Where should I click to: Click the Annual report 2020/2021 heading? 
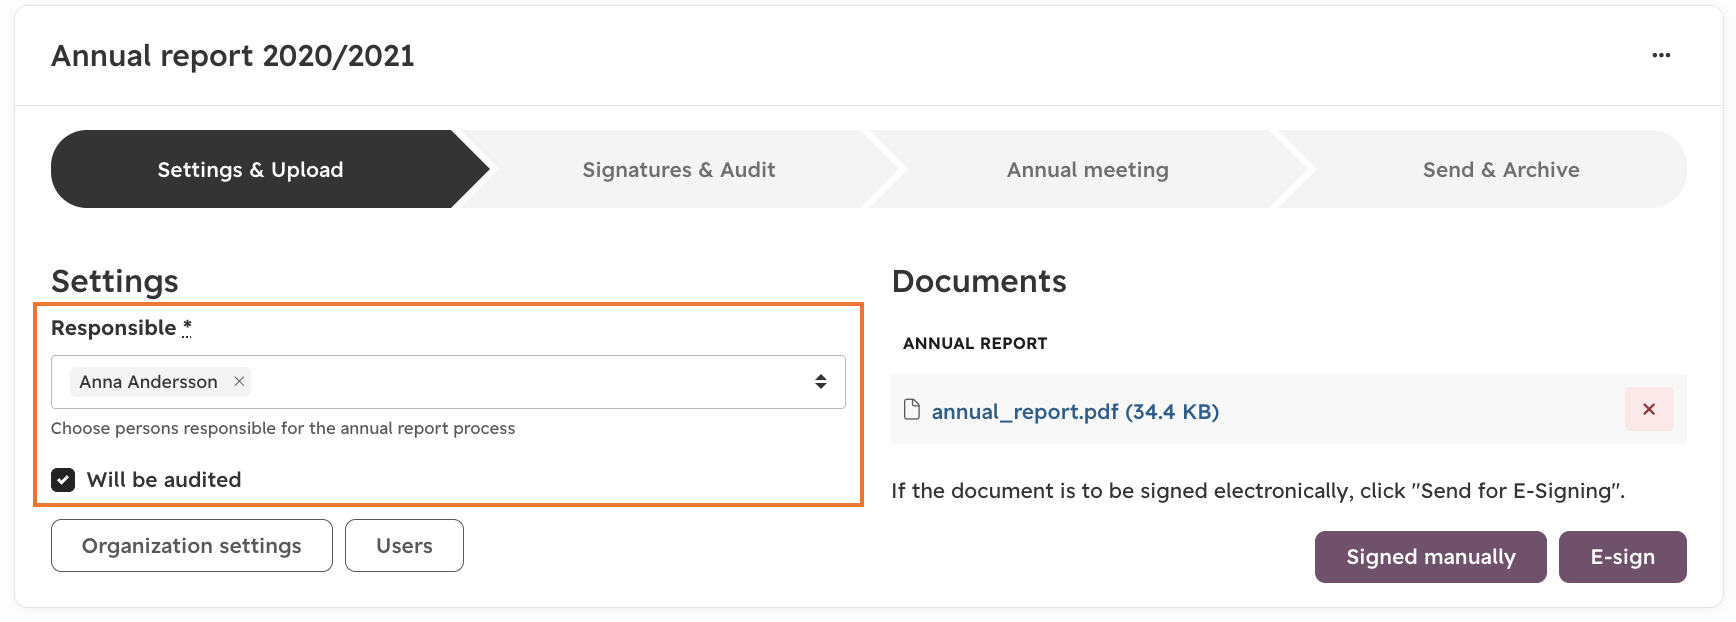[x=233, y=56]
